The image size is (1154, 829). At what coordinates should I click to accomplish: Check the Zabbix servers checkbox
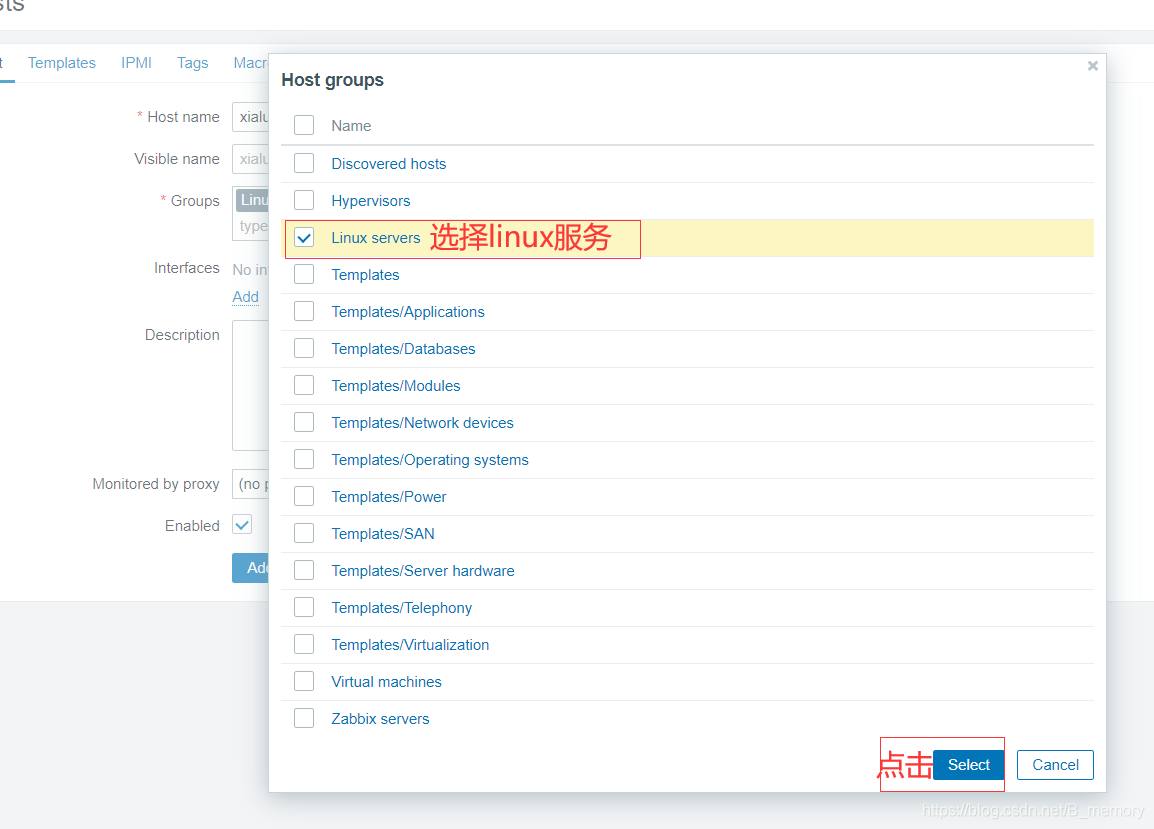pyautogui.click(x=304, y=718)
